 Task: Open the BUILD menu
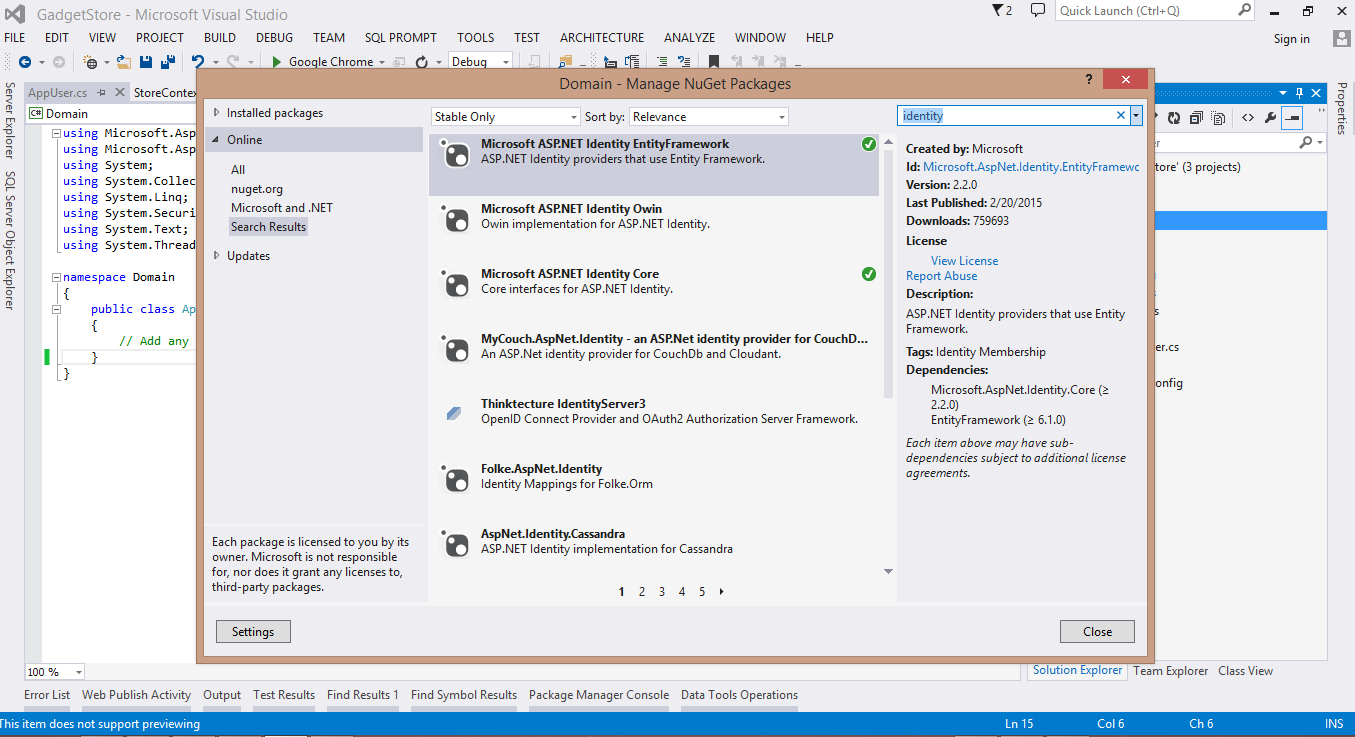click(220, 38)
